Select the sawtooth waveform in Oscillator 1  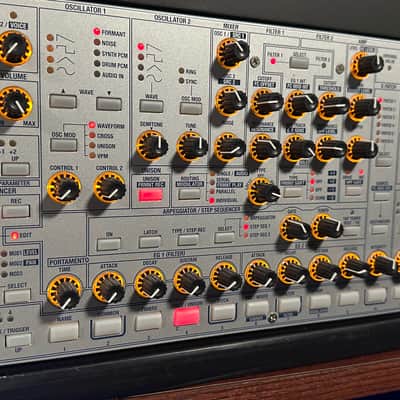click(64, 38)
